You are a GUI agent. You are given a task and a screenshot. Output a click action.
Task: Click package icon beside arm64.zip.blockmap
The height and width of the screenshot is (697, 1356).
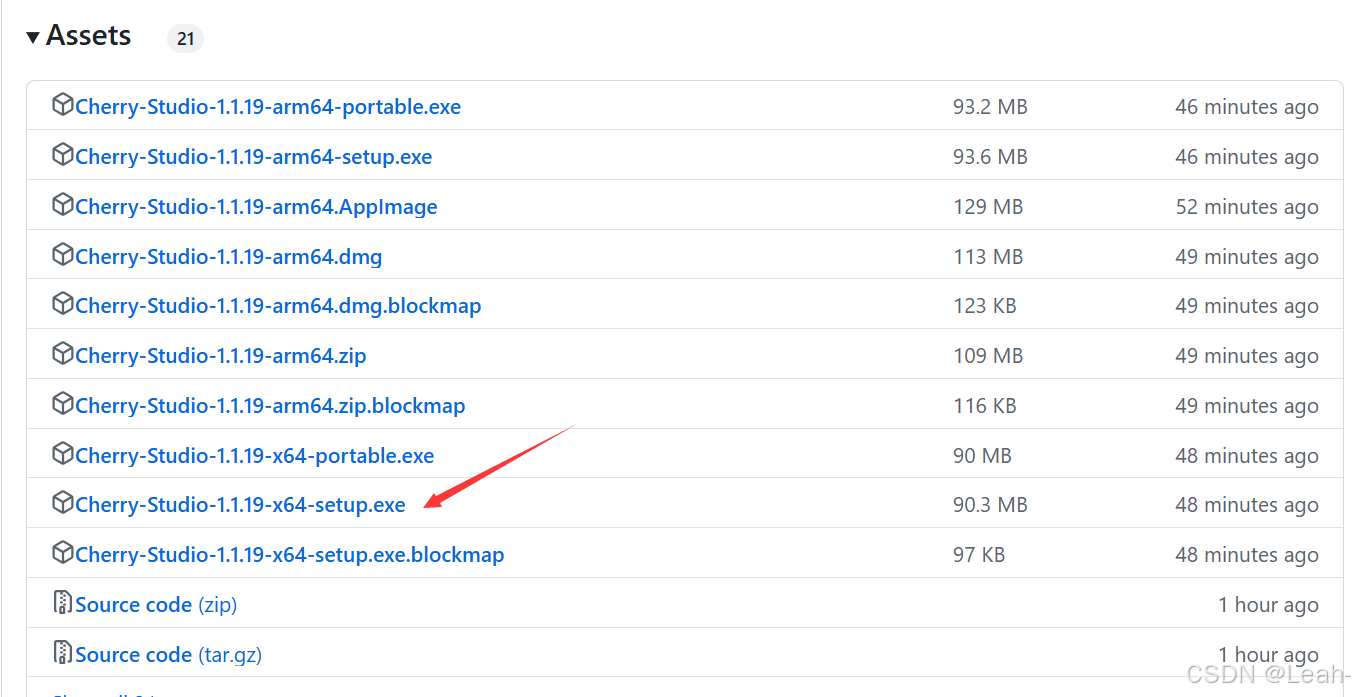[x=63, y=403]
